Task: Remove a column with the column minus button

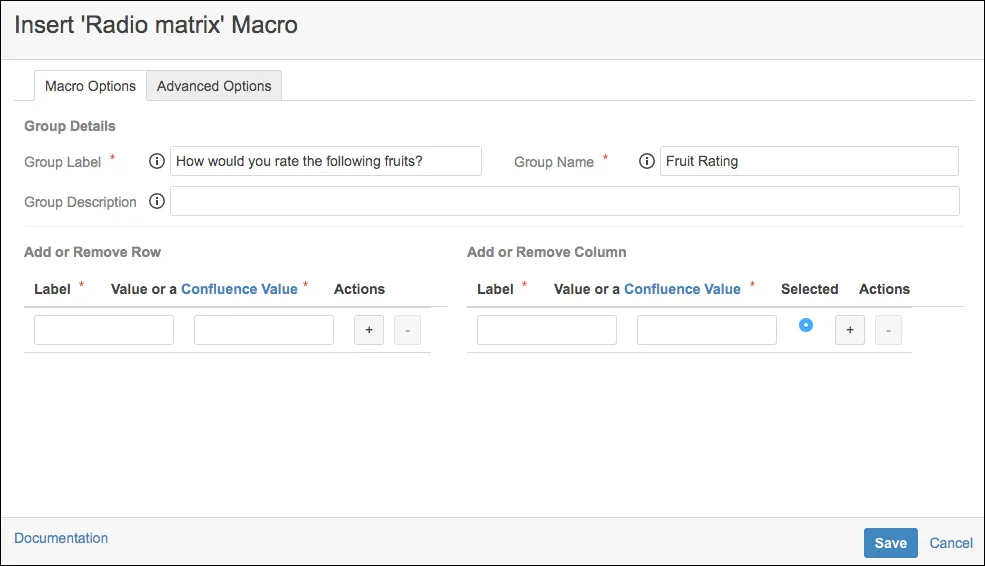Action: [x=888, y=330]
